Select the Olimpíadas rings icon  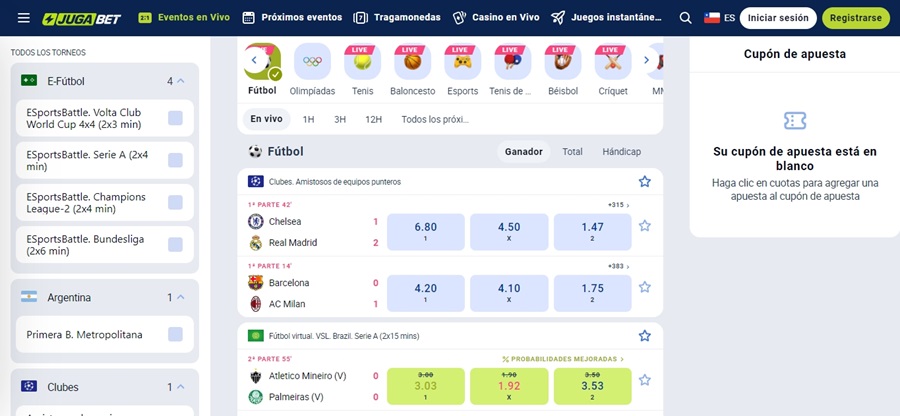(x=312, y=61)
